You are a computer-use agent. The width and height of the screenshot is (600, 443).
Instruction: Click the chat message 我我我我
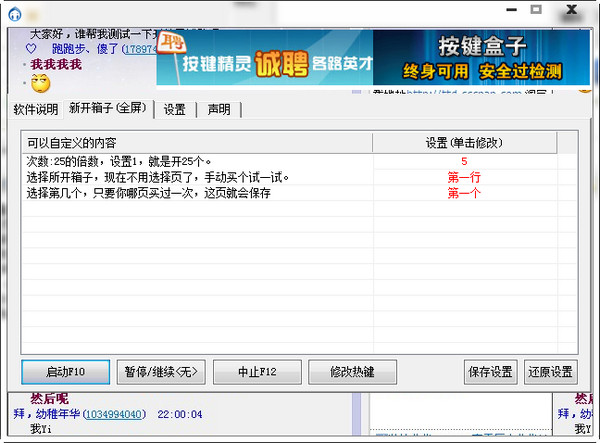(56, 64)
